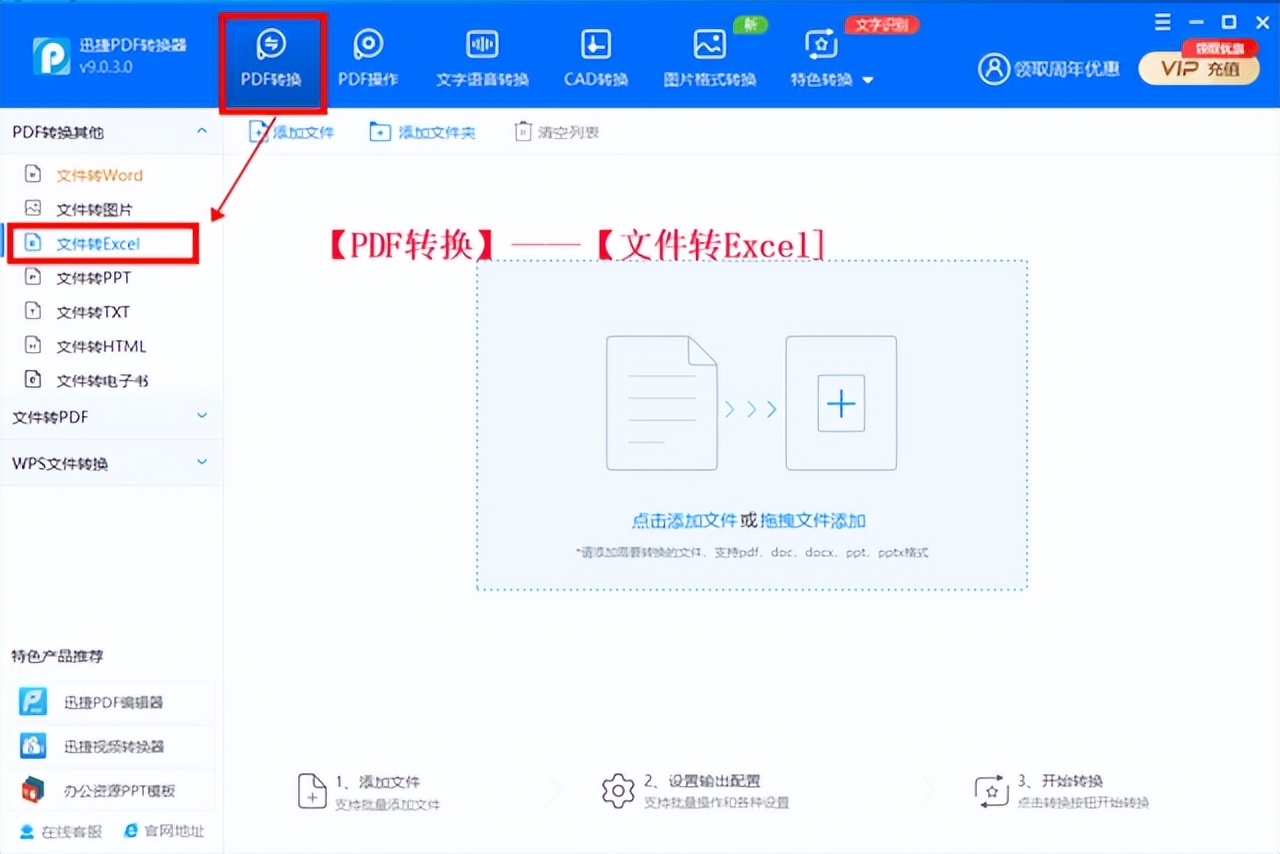Select 文件转TXT option
The image size is (1280, 854).
93,312
